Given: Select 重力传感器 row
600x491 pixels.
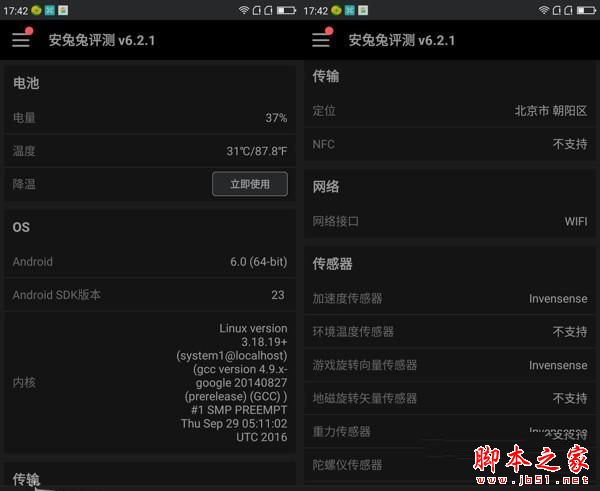Looking at the screenshot, I should [x=450, y=432].
